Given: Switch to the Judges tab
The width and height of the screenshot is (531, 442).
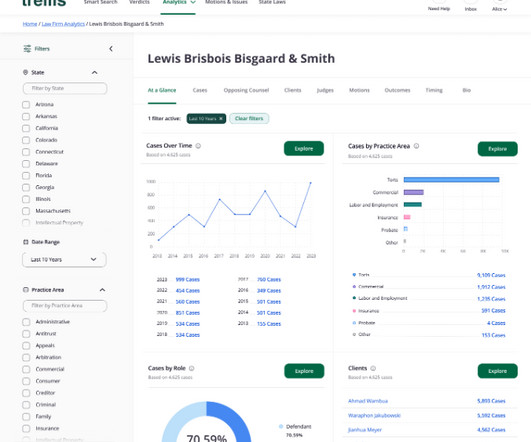Looking at the screenshot, I should (x=325, y=90).
